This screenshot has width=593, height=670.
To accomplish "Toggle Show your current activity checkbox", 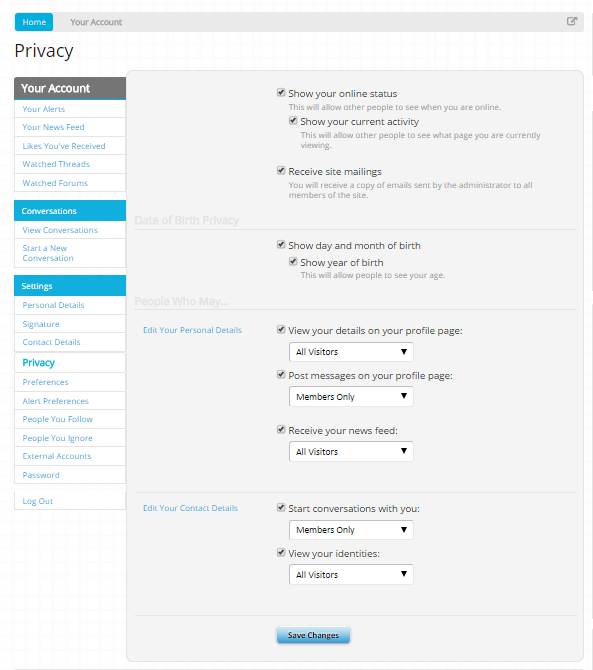I will [x=293, y=120].
